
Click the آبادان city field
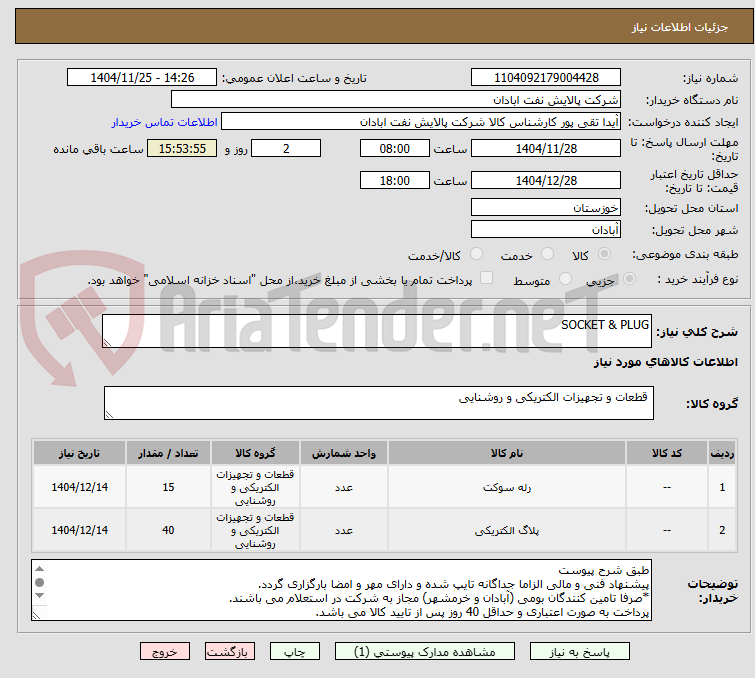point(546,230)
